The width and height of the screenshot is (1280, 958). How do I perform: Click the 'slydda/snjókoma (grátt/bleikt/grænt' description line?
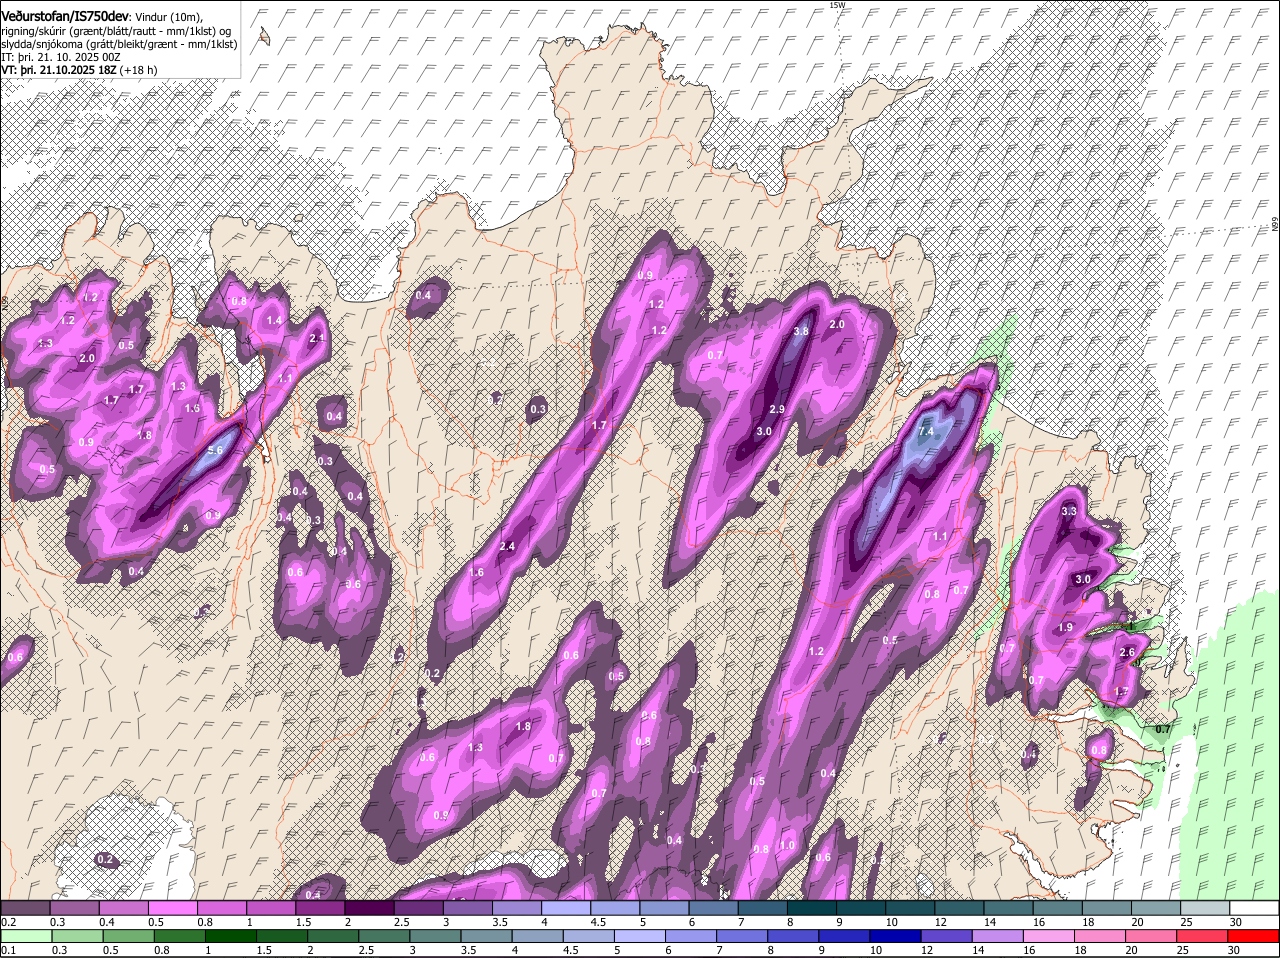click(119, 44)
